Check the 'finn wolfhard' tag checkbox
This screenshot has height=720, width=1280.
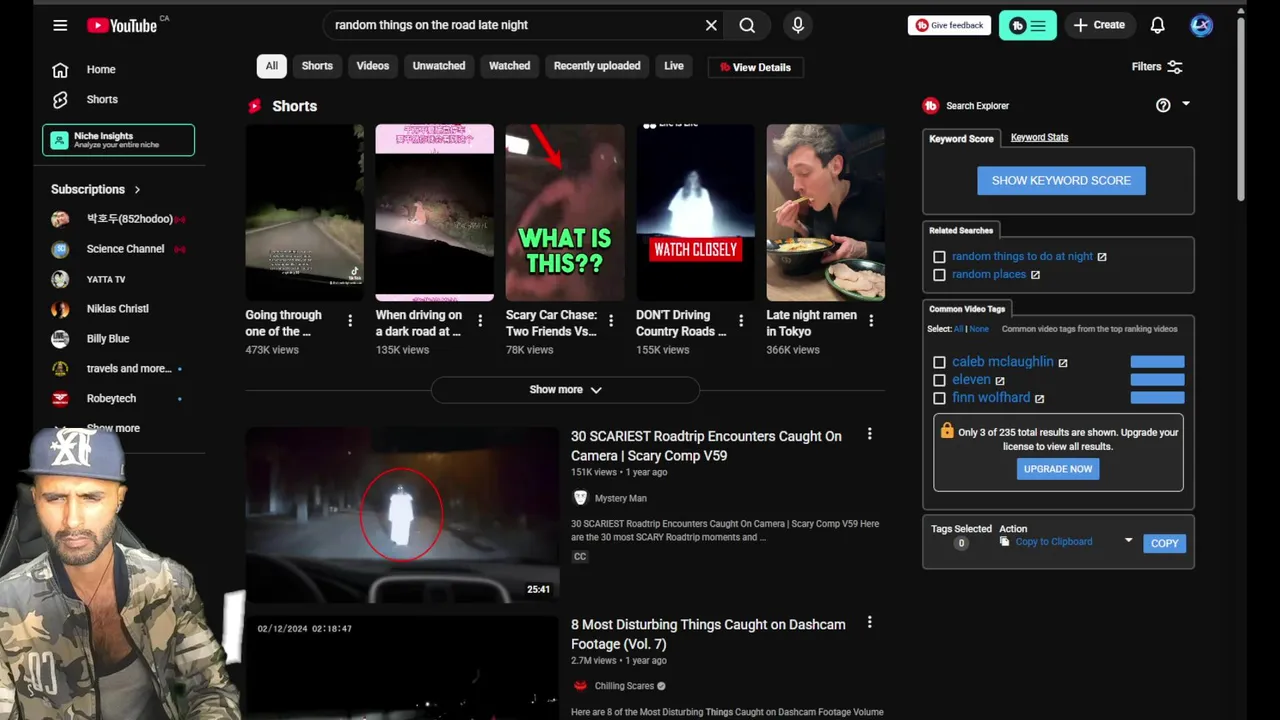pos(939,398)
